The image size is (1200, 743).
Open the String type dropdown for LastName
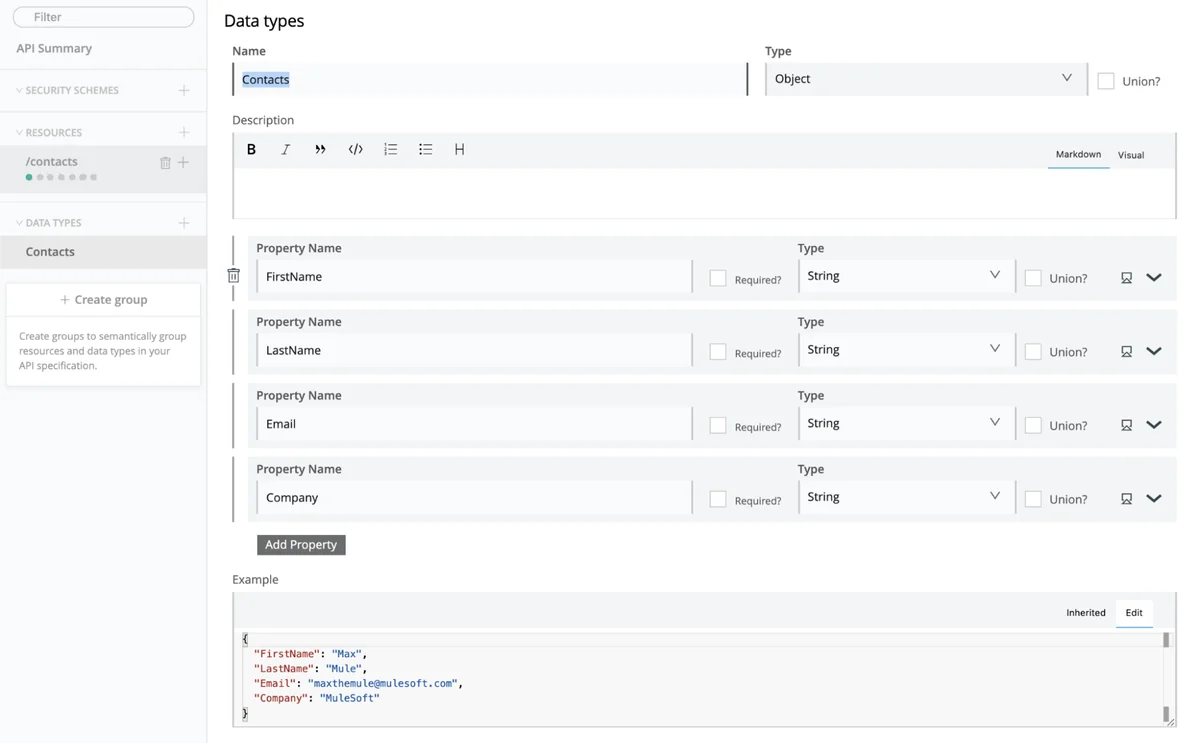(906, 350)
